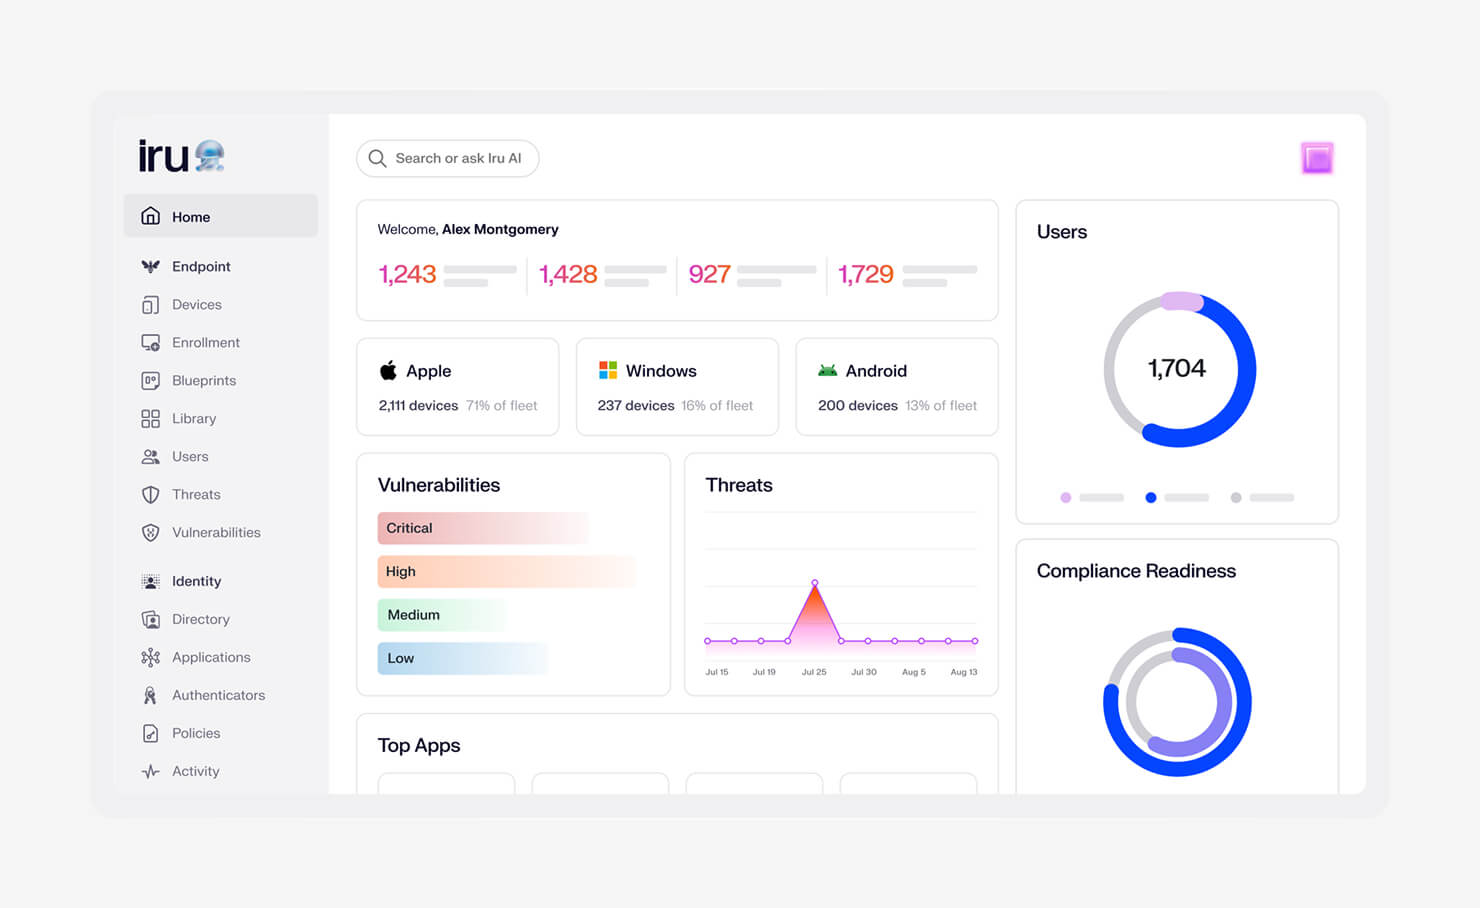
Task: Select the Low vulnerabilities bar
Action: 463,658
